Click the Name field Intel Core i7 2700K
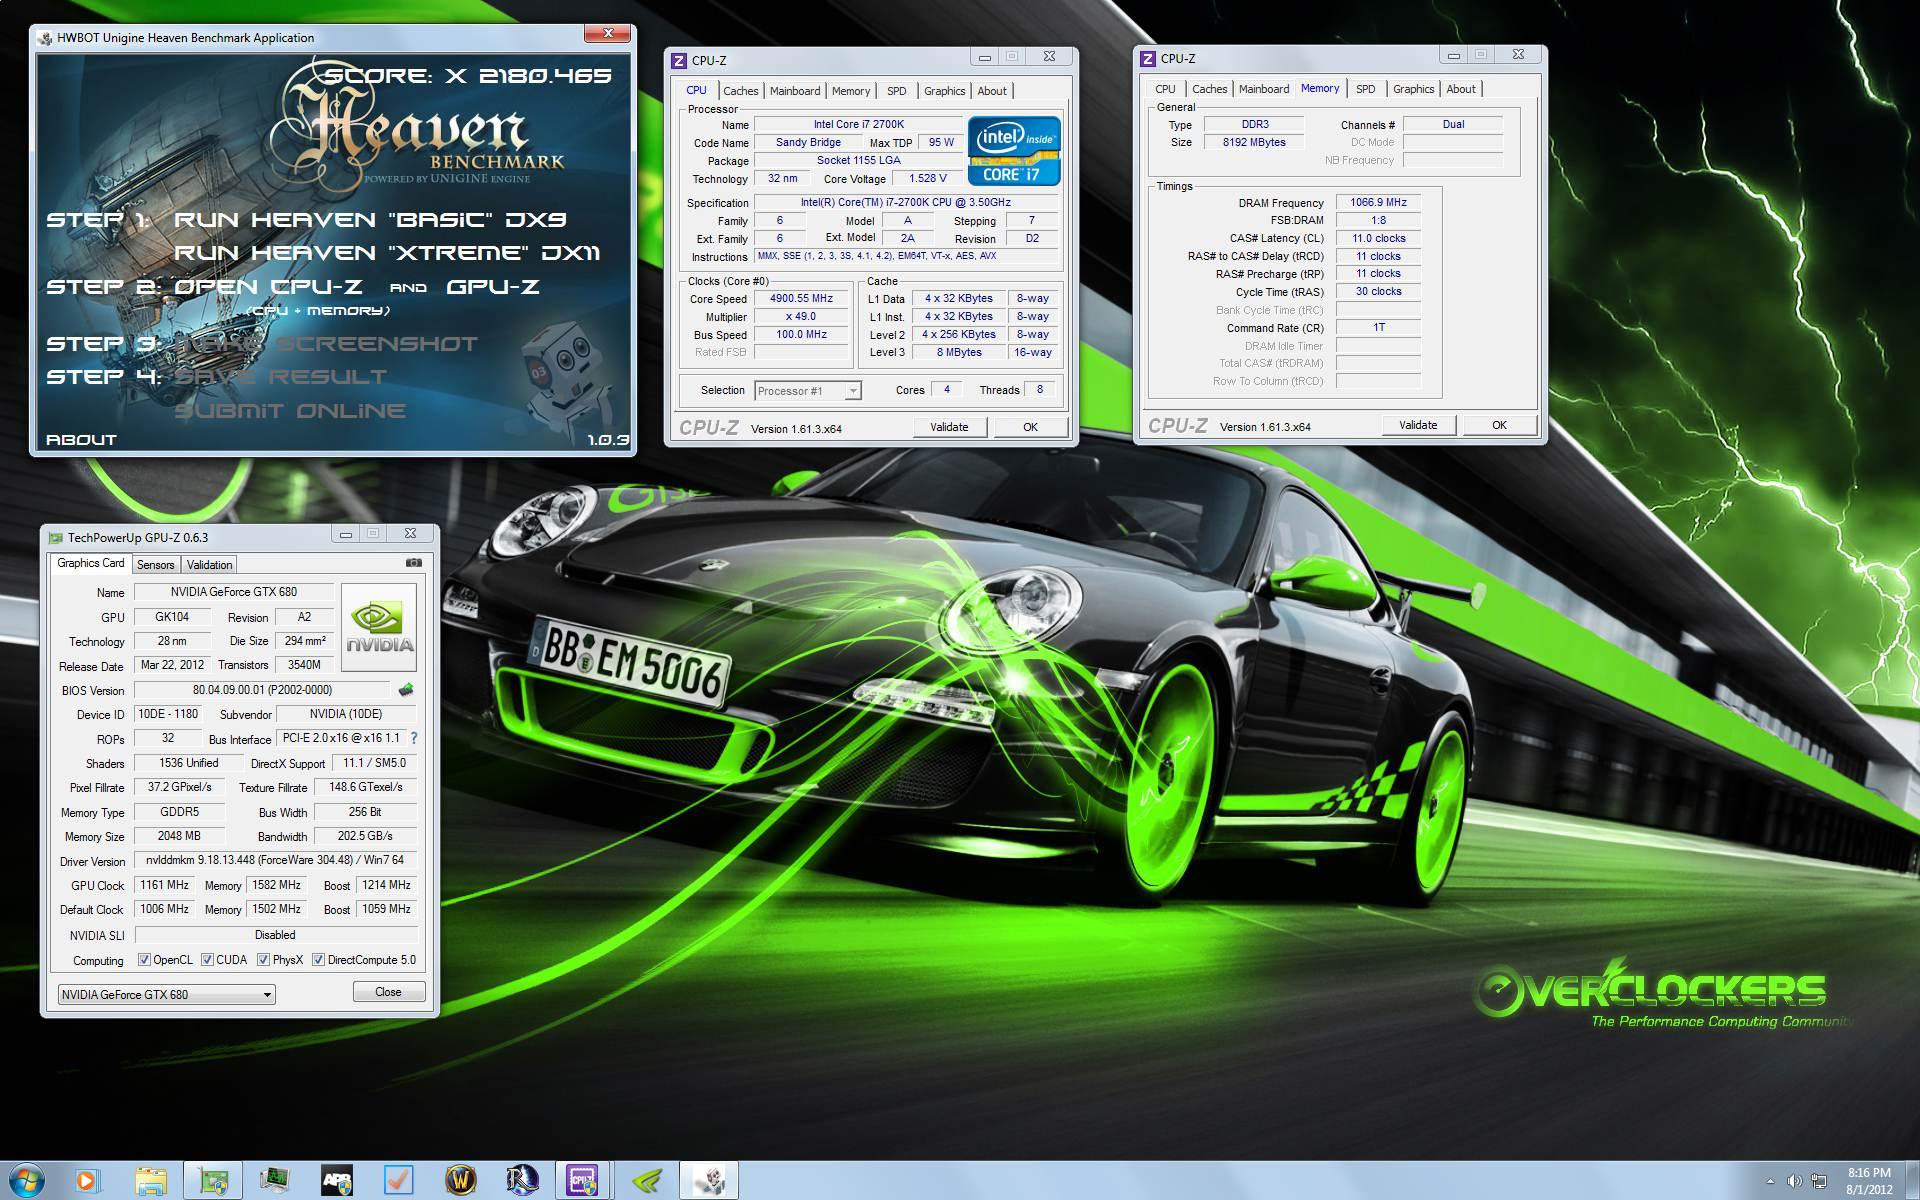Screen dimensions: 1920x1200 858,124
